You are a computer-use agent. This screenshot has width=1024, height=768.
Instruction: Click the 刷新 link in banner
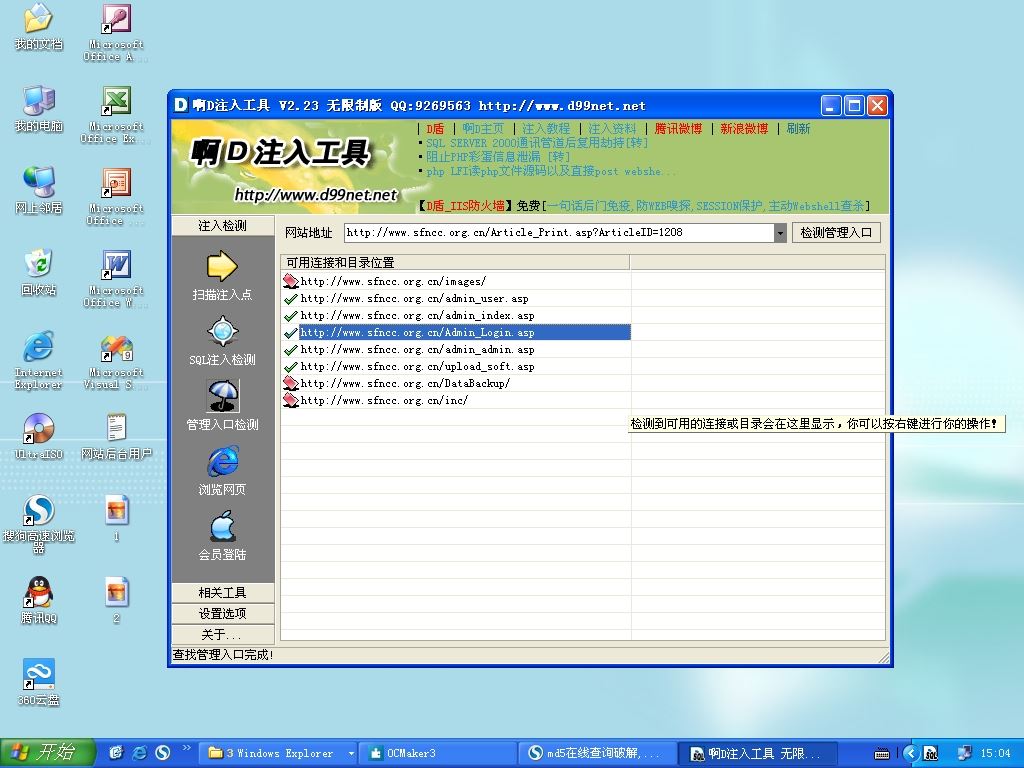798,129
